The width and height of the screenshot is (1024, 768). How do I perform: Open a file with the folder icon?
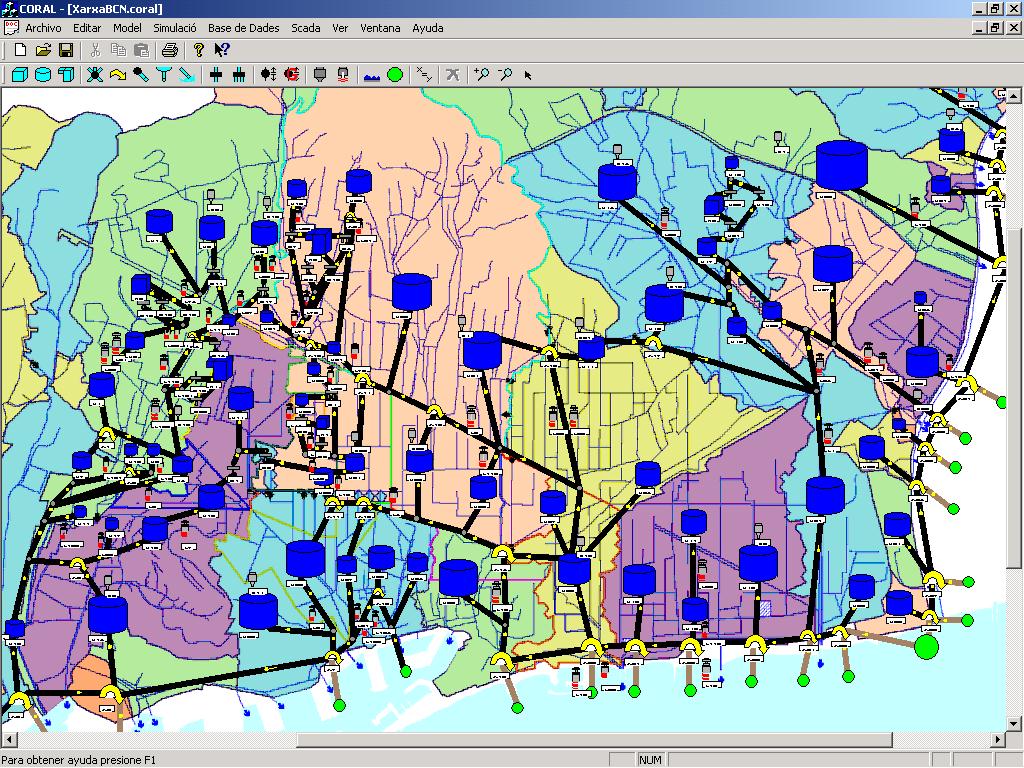click(x=43, y=50)
